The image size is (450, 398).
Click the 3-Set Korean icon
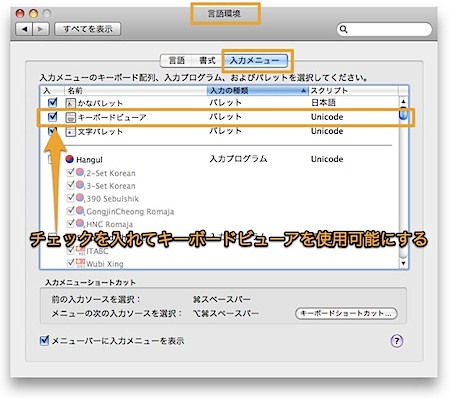pyautogui.click(x=80, y=185)
